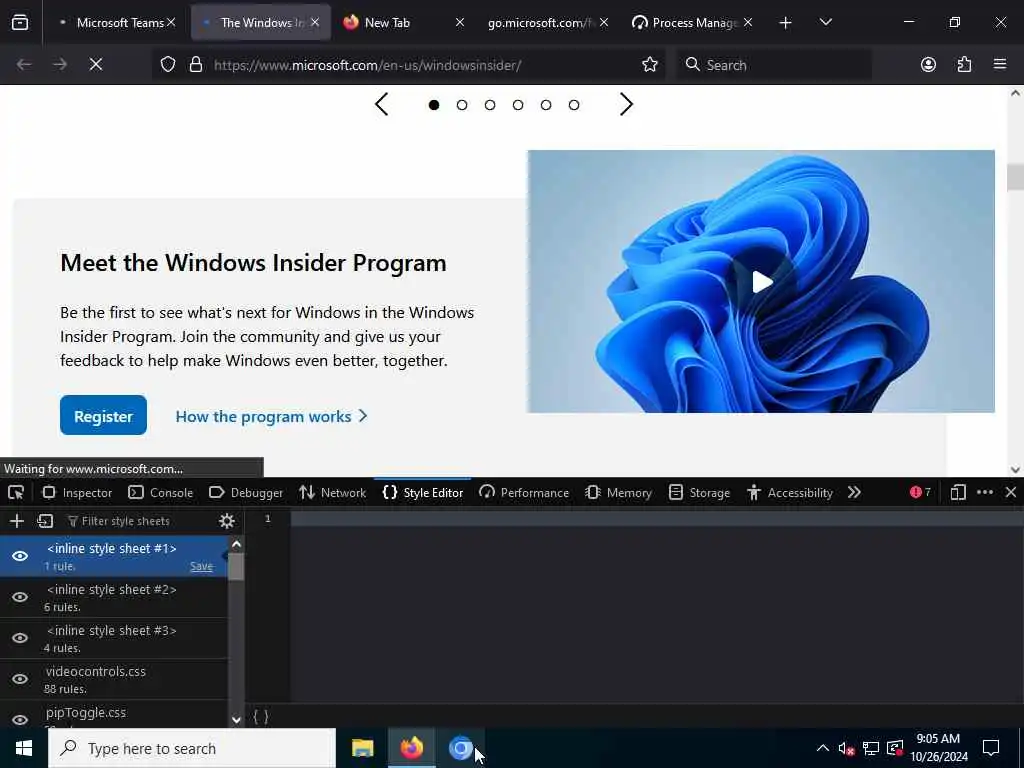This screenshot has height=768, width=1024.
Task: List all tabs dropdown arrow
Action: coord(825,23)
